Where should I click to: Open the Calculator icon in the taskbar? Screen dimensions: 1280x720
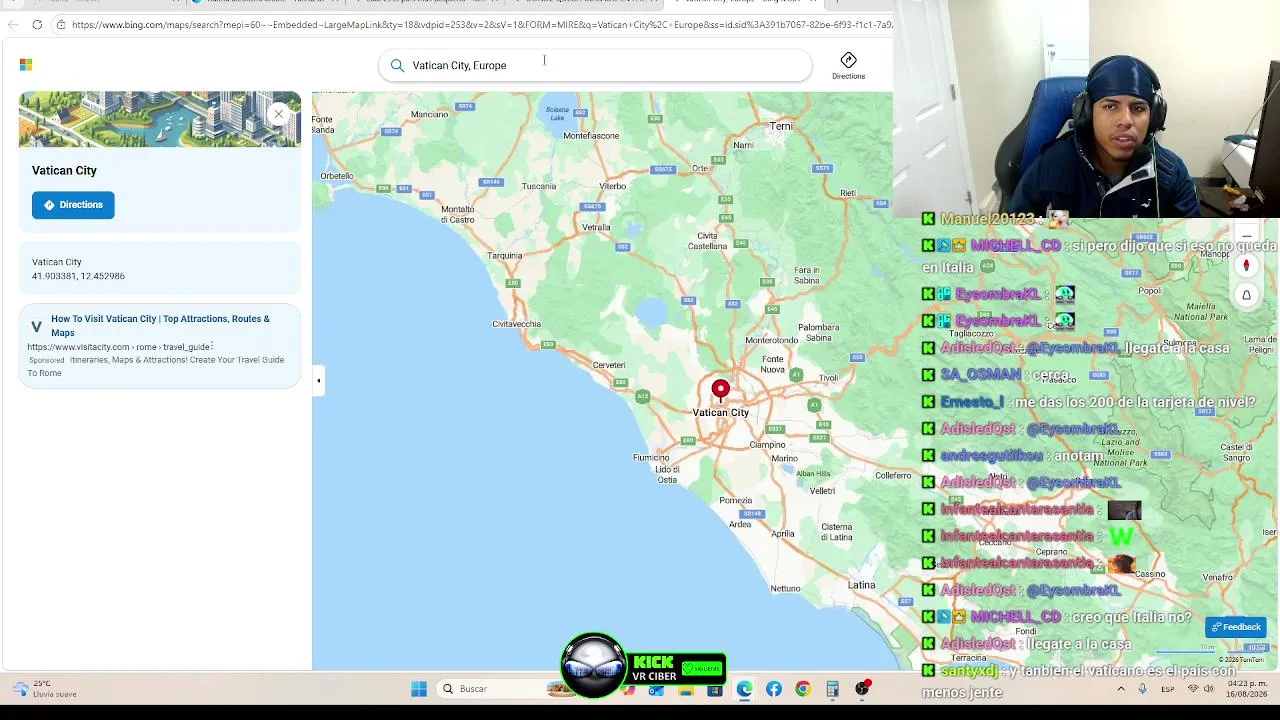click(832, 689)
